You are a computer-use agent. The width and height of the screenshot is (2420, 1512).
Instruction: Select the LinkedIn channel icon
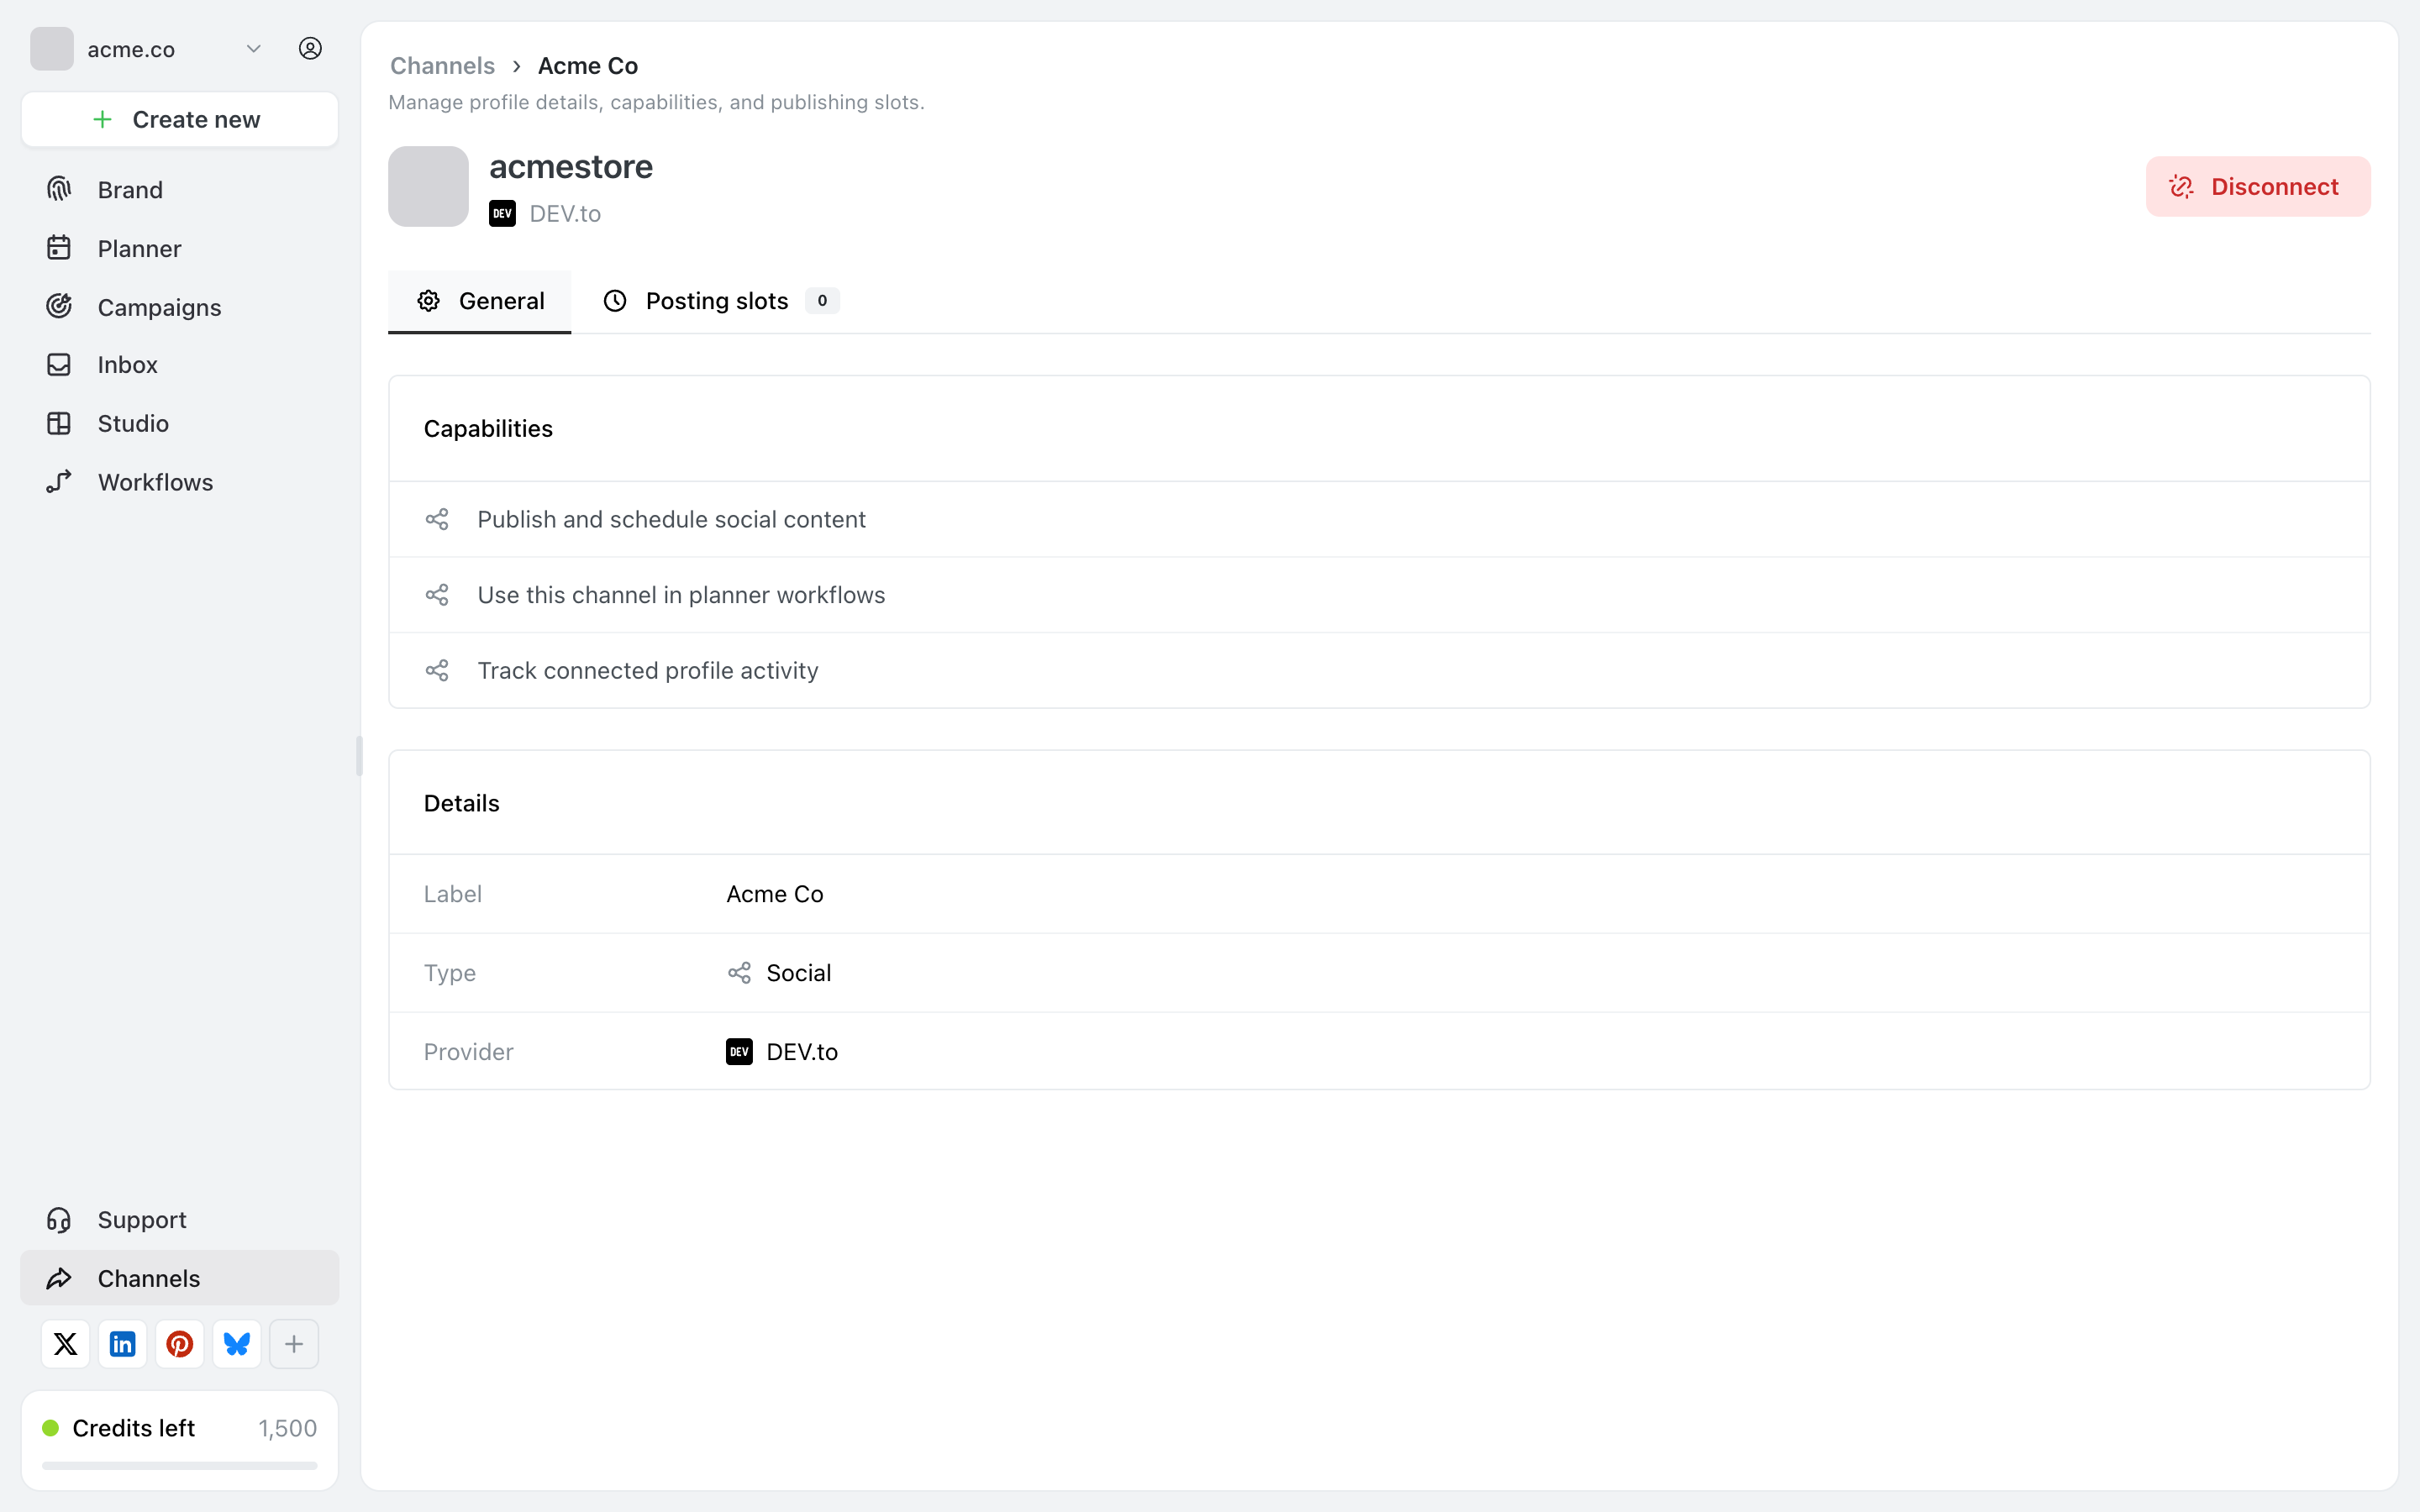coord(123,1344)
